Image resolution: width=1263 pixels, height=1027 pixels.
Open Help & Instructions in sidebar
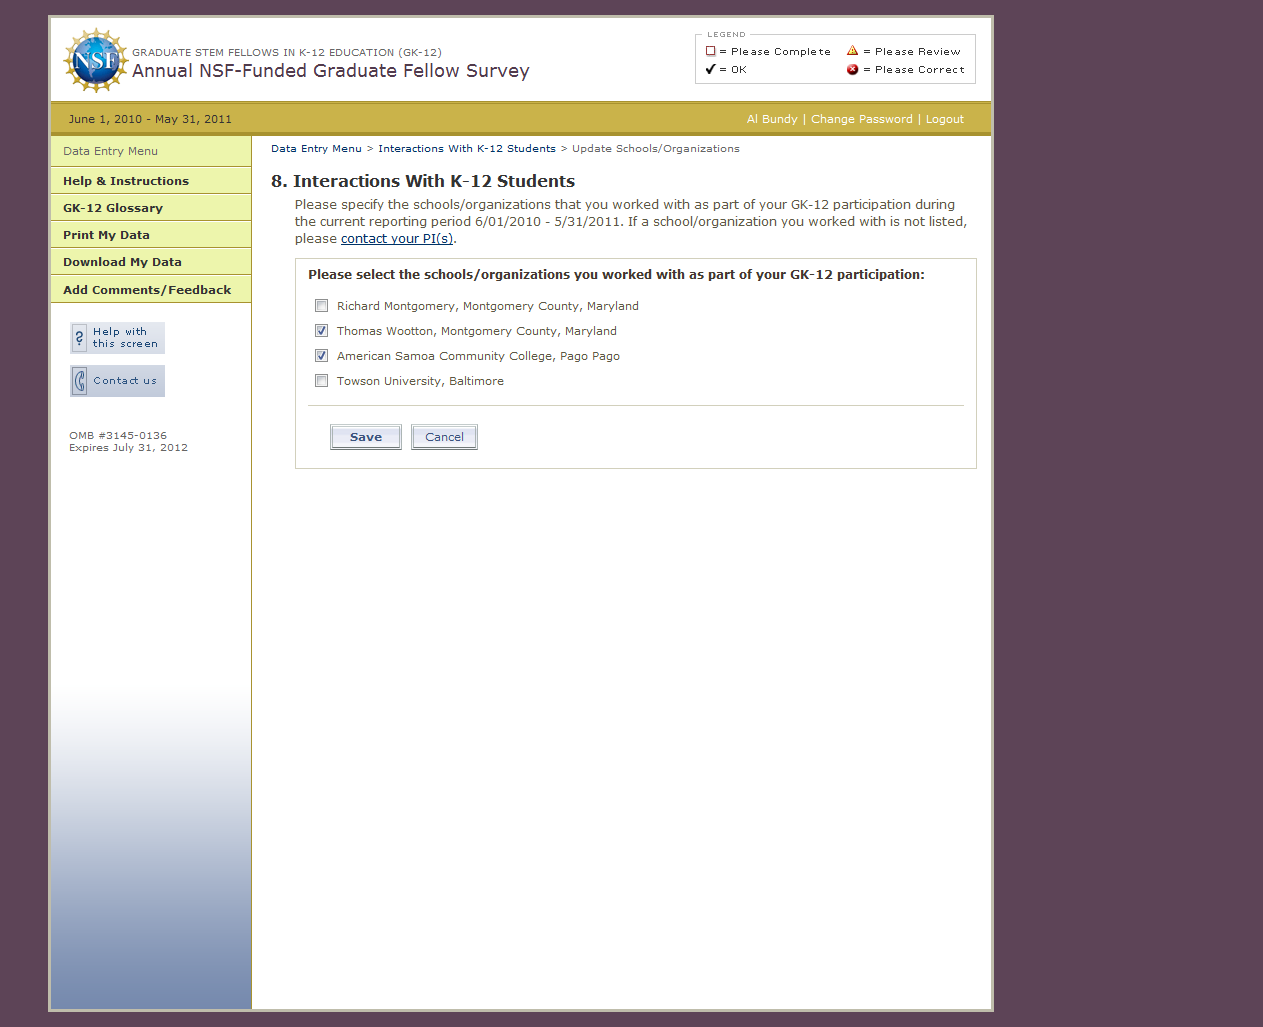[126, 181]
